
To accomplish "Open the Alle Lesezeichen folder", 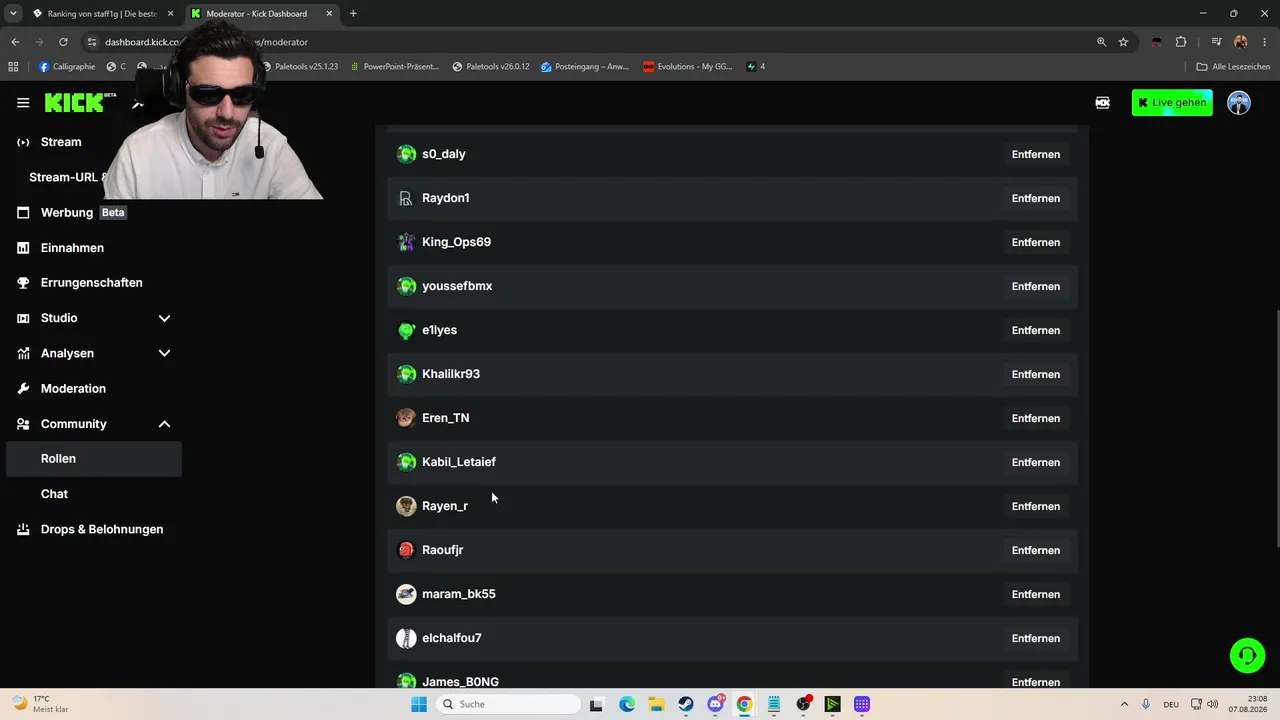I will tap(1233, 67).
